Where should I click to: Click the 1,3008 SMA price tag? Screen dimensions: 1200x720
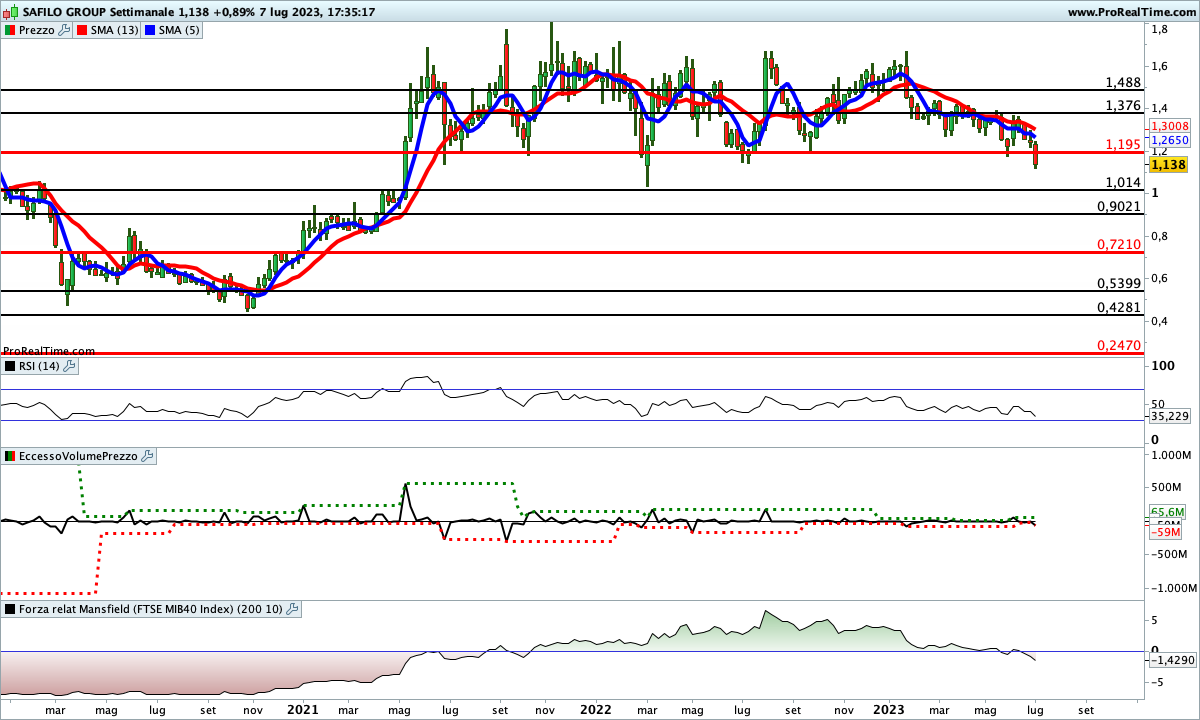[x=1169, y=127]
